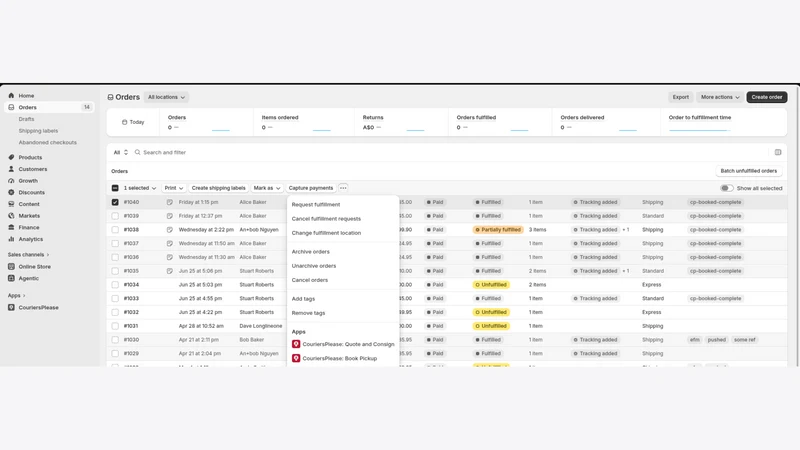Click the note icon on order #1035
800x450 pixels.
(169, 271)
